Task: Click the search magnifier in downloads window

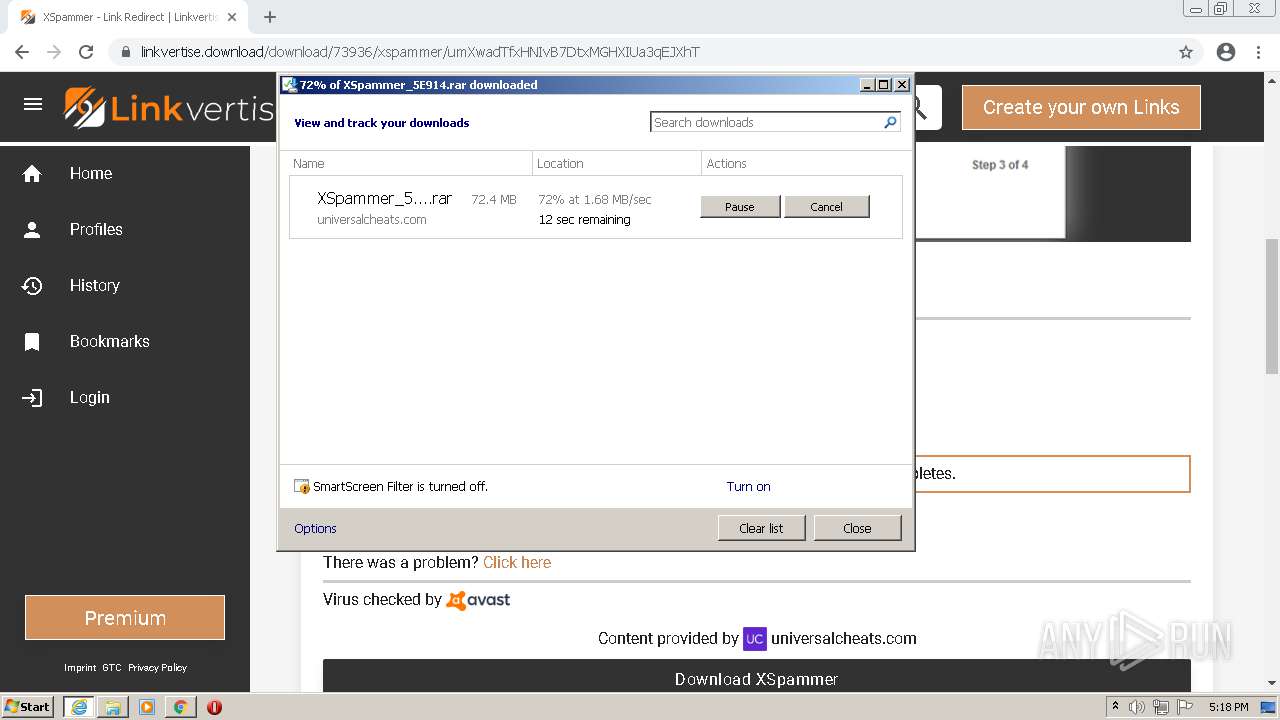Action: [x=890, y=122]
